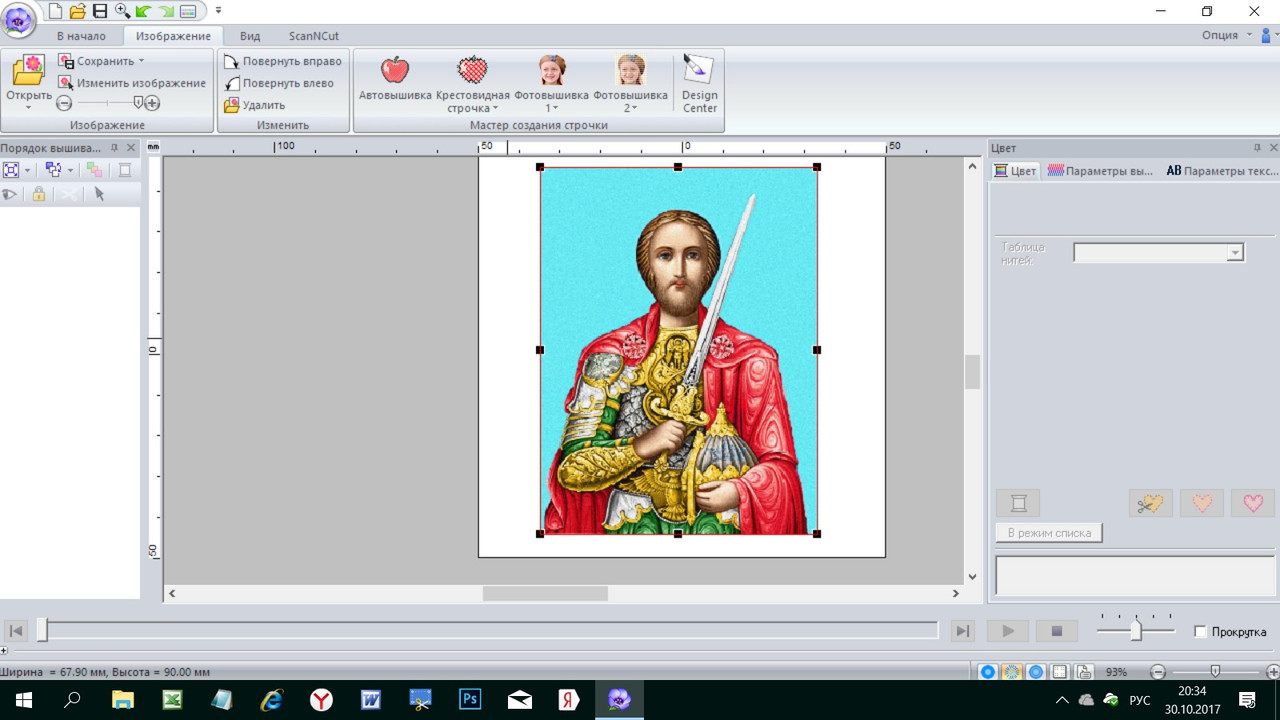Create a new blank document
The image size is (1280, 720).
(x=55, y=11)
